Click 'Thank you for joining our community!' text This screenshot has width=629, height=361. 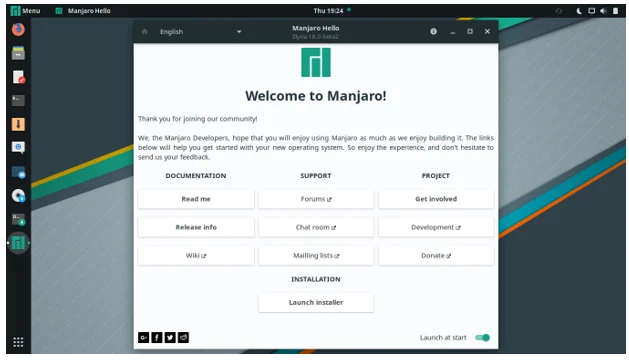[197, 119]
